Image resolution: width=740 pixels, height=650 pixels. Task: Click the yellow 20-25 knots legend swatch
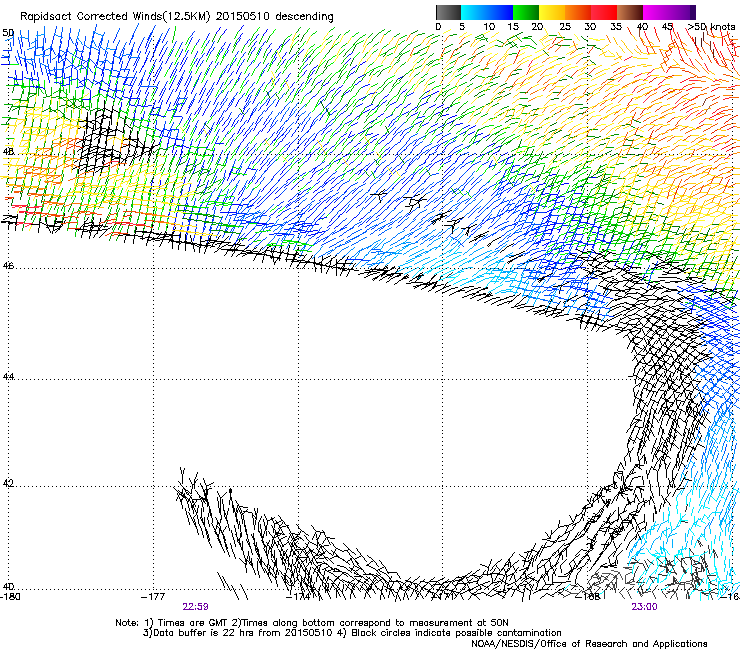click(x=552, y=12)
